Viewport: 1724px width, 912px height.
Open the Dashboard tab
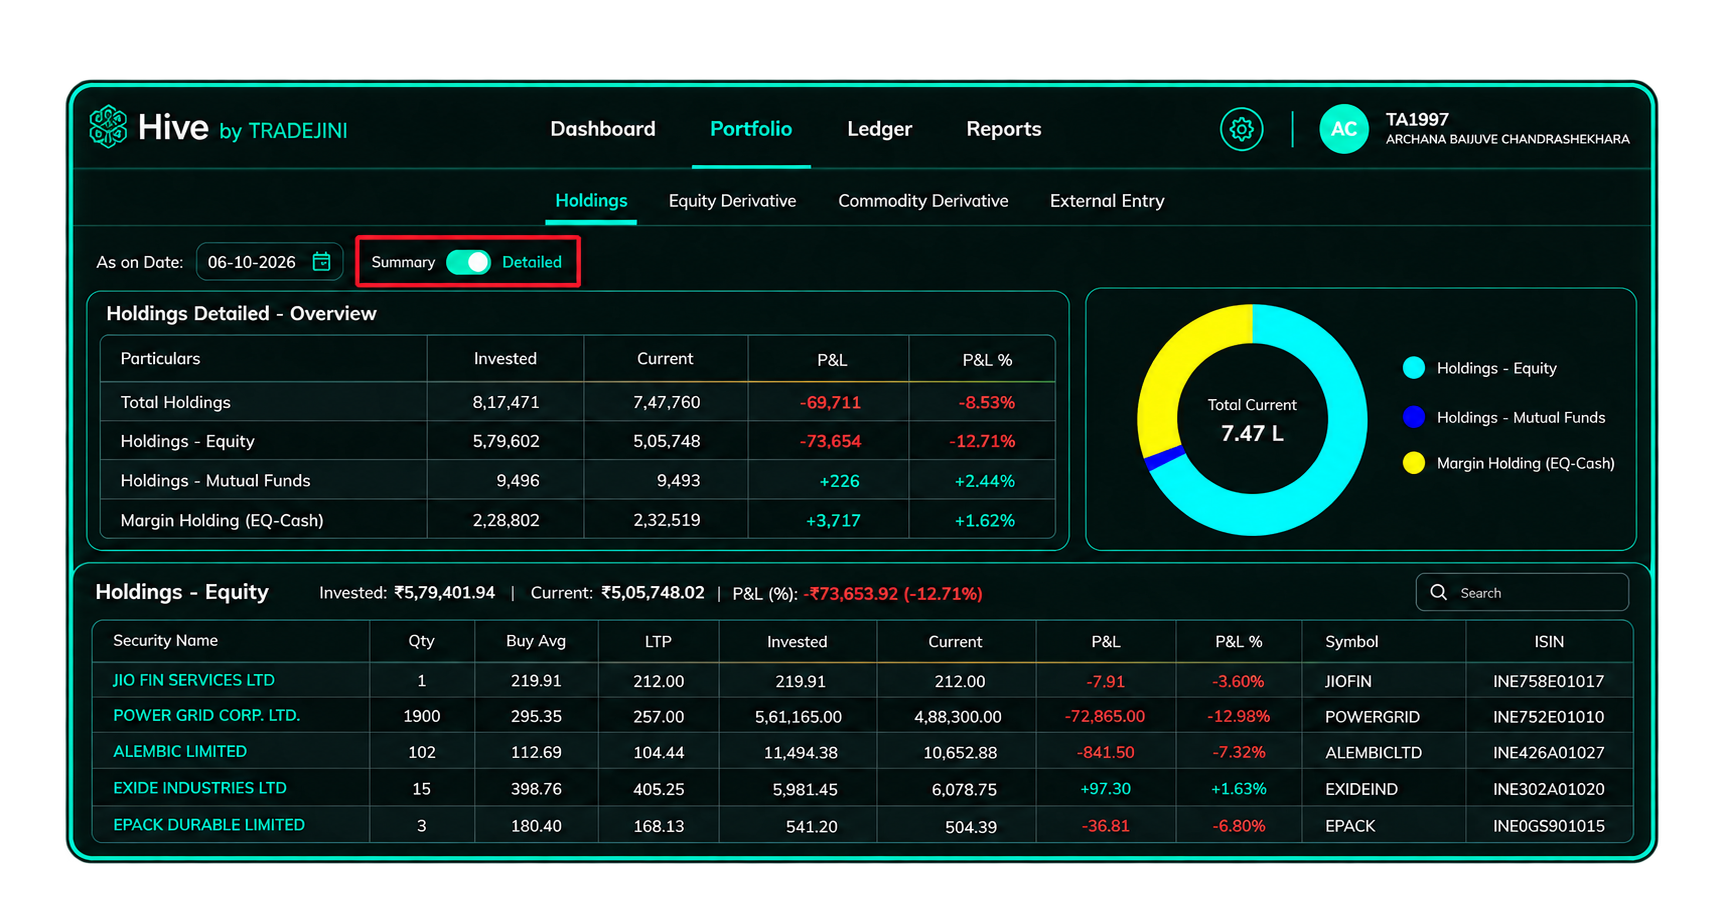coord(603,129)
